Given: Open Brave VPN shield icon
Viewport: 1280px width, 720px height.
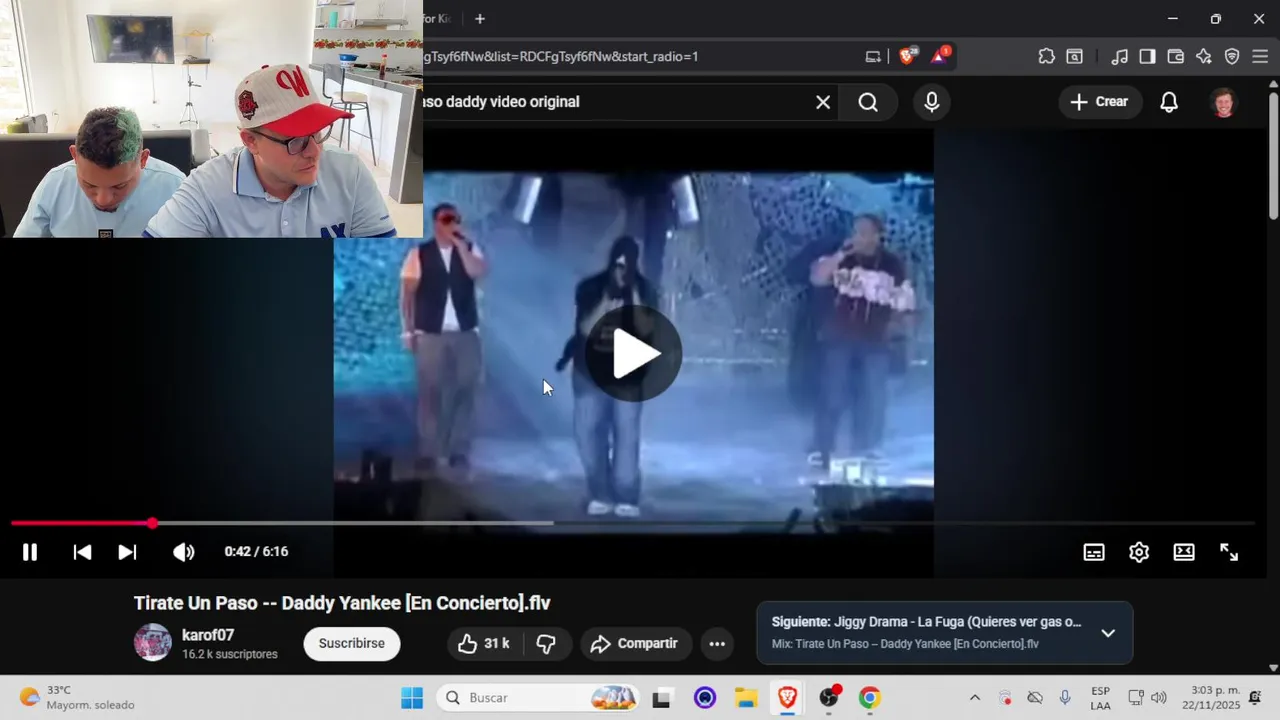Looking at the screenshot, I should click(x=1232, y=57).
